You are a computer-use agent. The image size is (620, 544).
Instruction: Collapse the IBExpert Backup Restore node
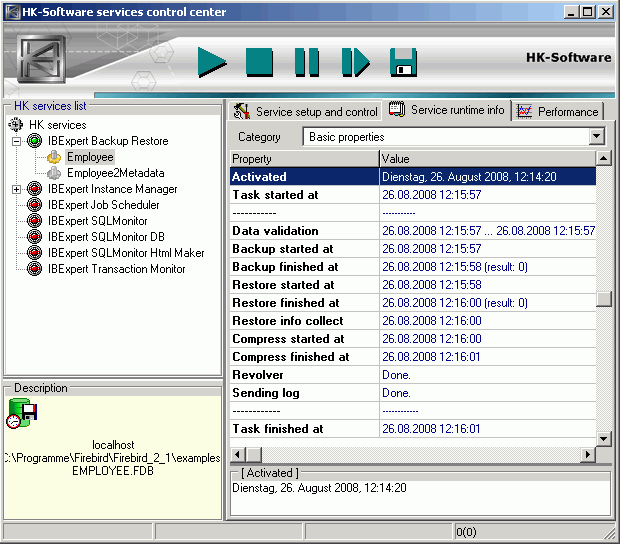(x=16, y=141)
